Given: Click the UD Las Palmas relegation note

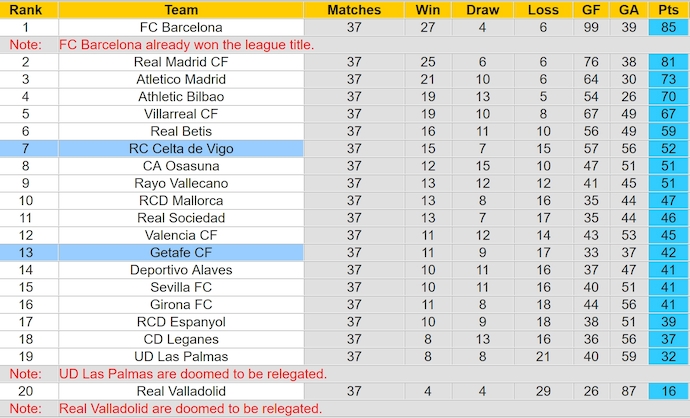Looking at the screenshot, I should [x=193, y=374].
